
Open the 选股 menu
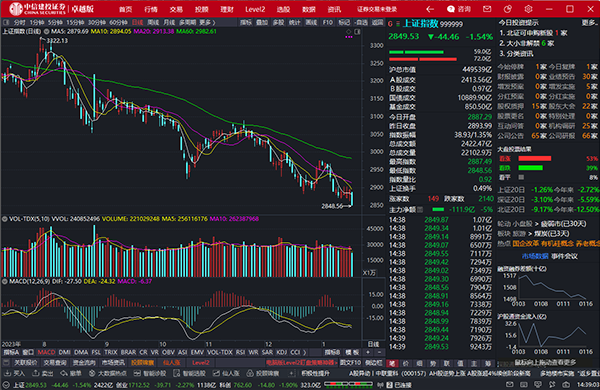283,9
